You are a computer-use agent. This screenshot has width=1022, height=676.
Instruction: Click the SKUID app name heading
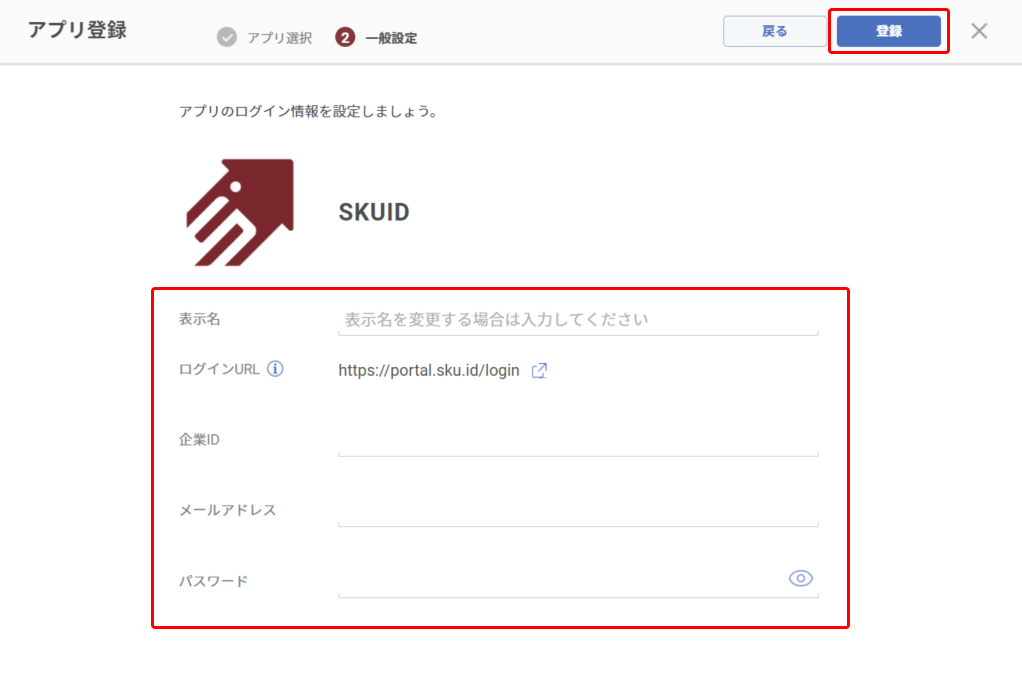(x=374, y=212)
